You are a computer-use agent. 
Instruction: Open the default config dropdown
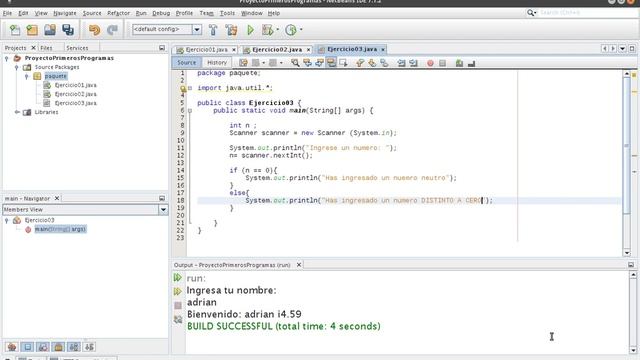pos(197,29)
